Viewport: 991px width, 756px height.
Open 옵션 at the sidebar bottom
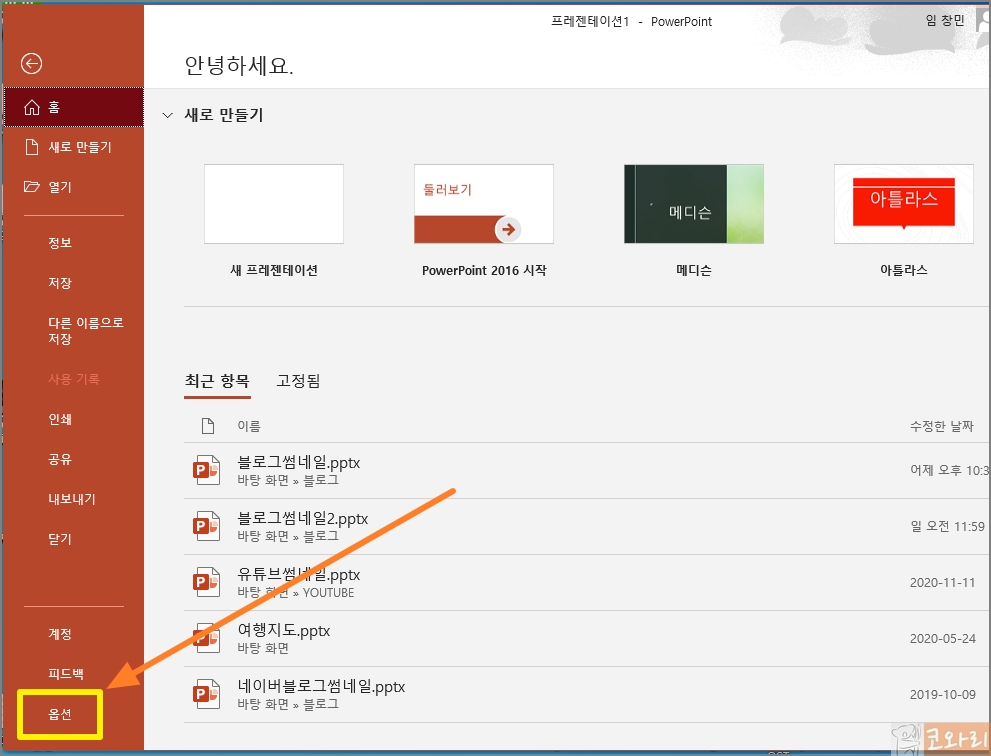(60, 714)
